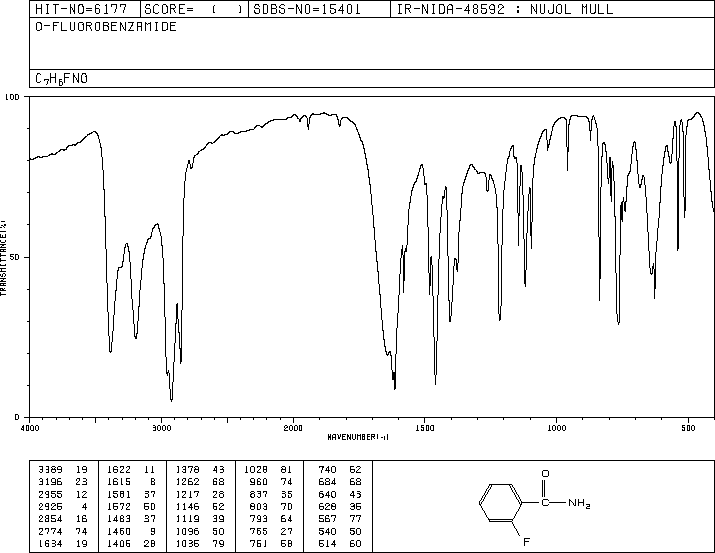The height and width of the screenshot is (553, 715).
Task: Click the IR-NIDA-48592 : NUJOL MULL label
Action: coord(505,9)
